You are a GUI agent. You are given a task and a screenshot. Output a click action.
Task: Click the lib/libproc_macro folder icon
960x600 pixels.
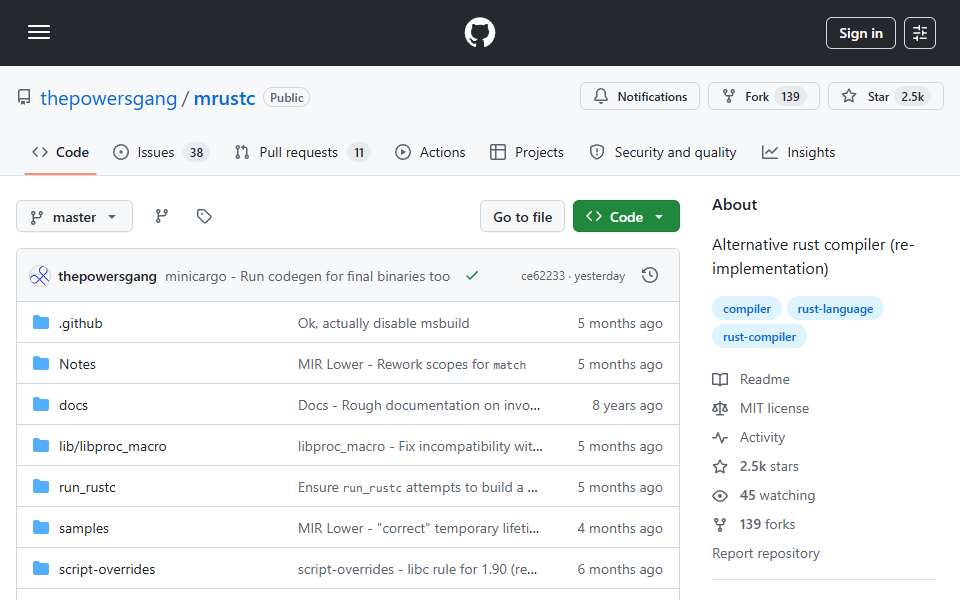[41, 446]
